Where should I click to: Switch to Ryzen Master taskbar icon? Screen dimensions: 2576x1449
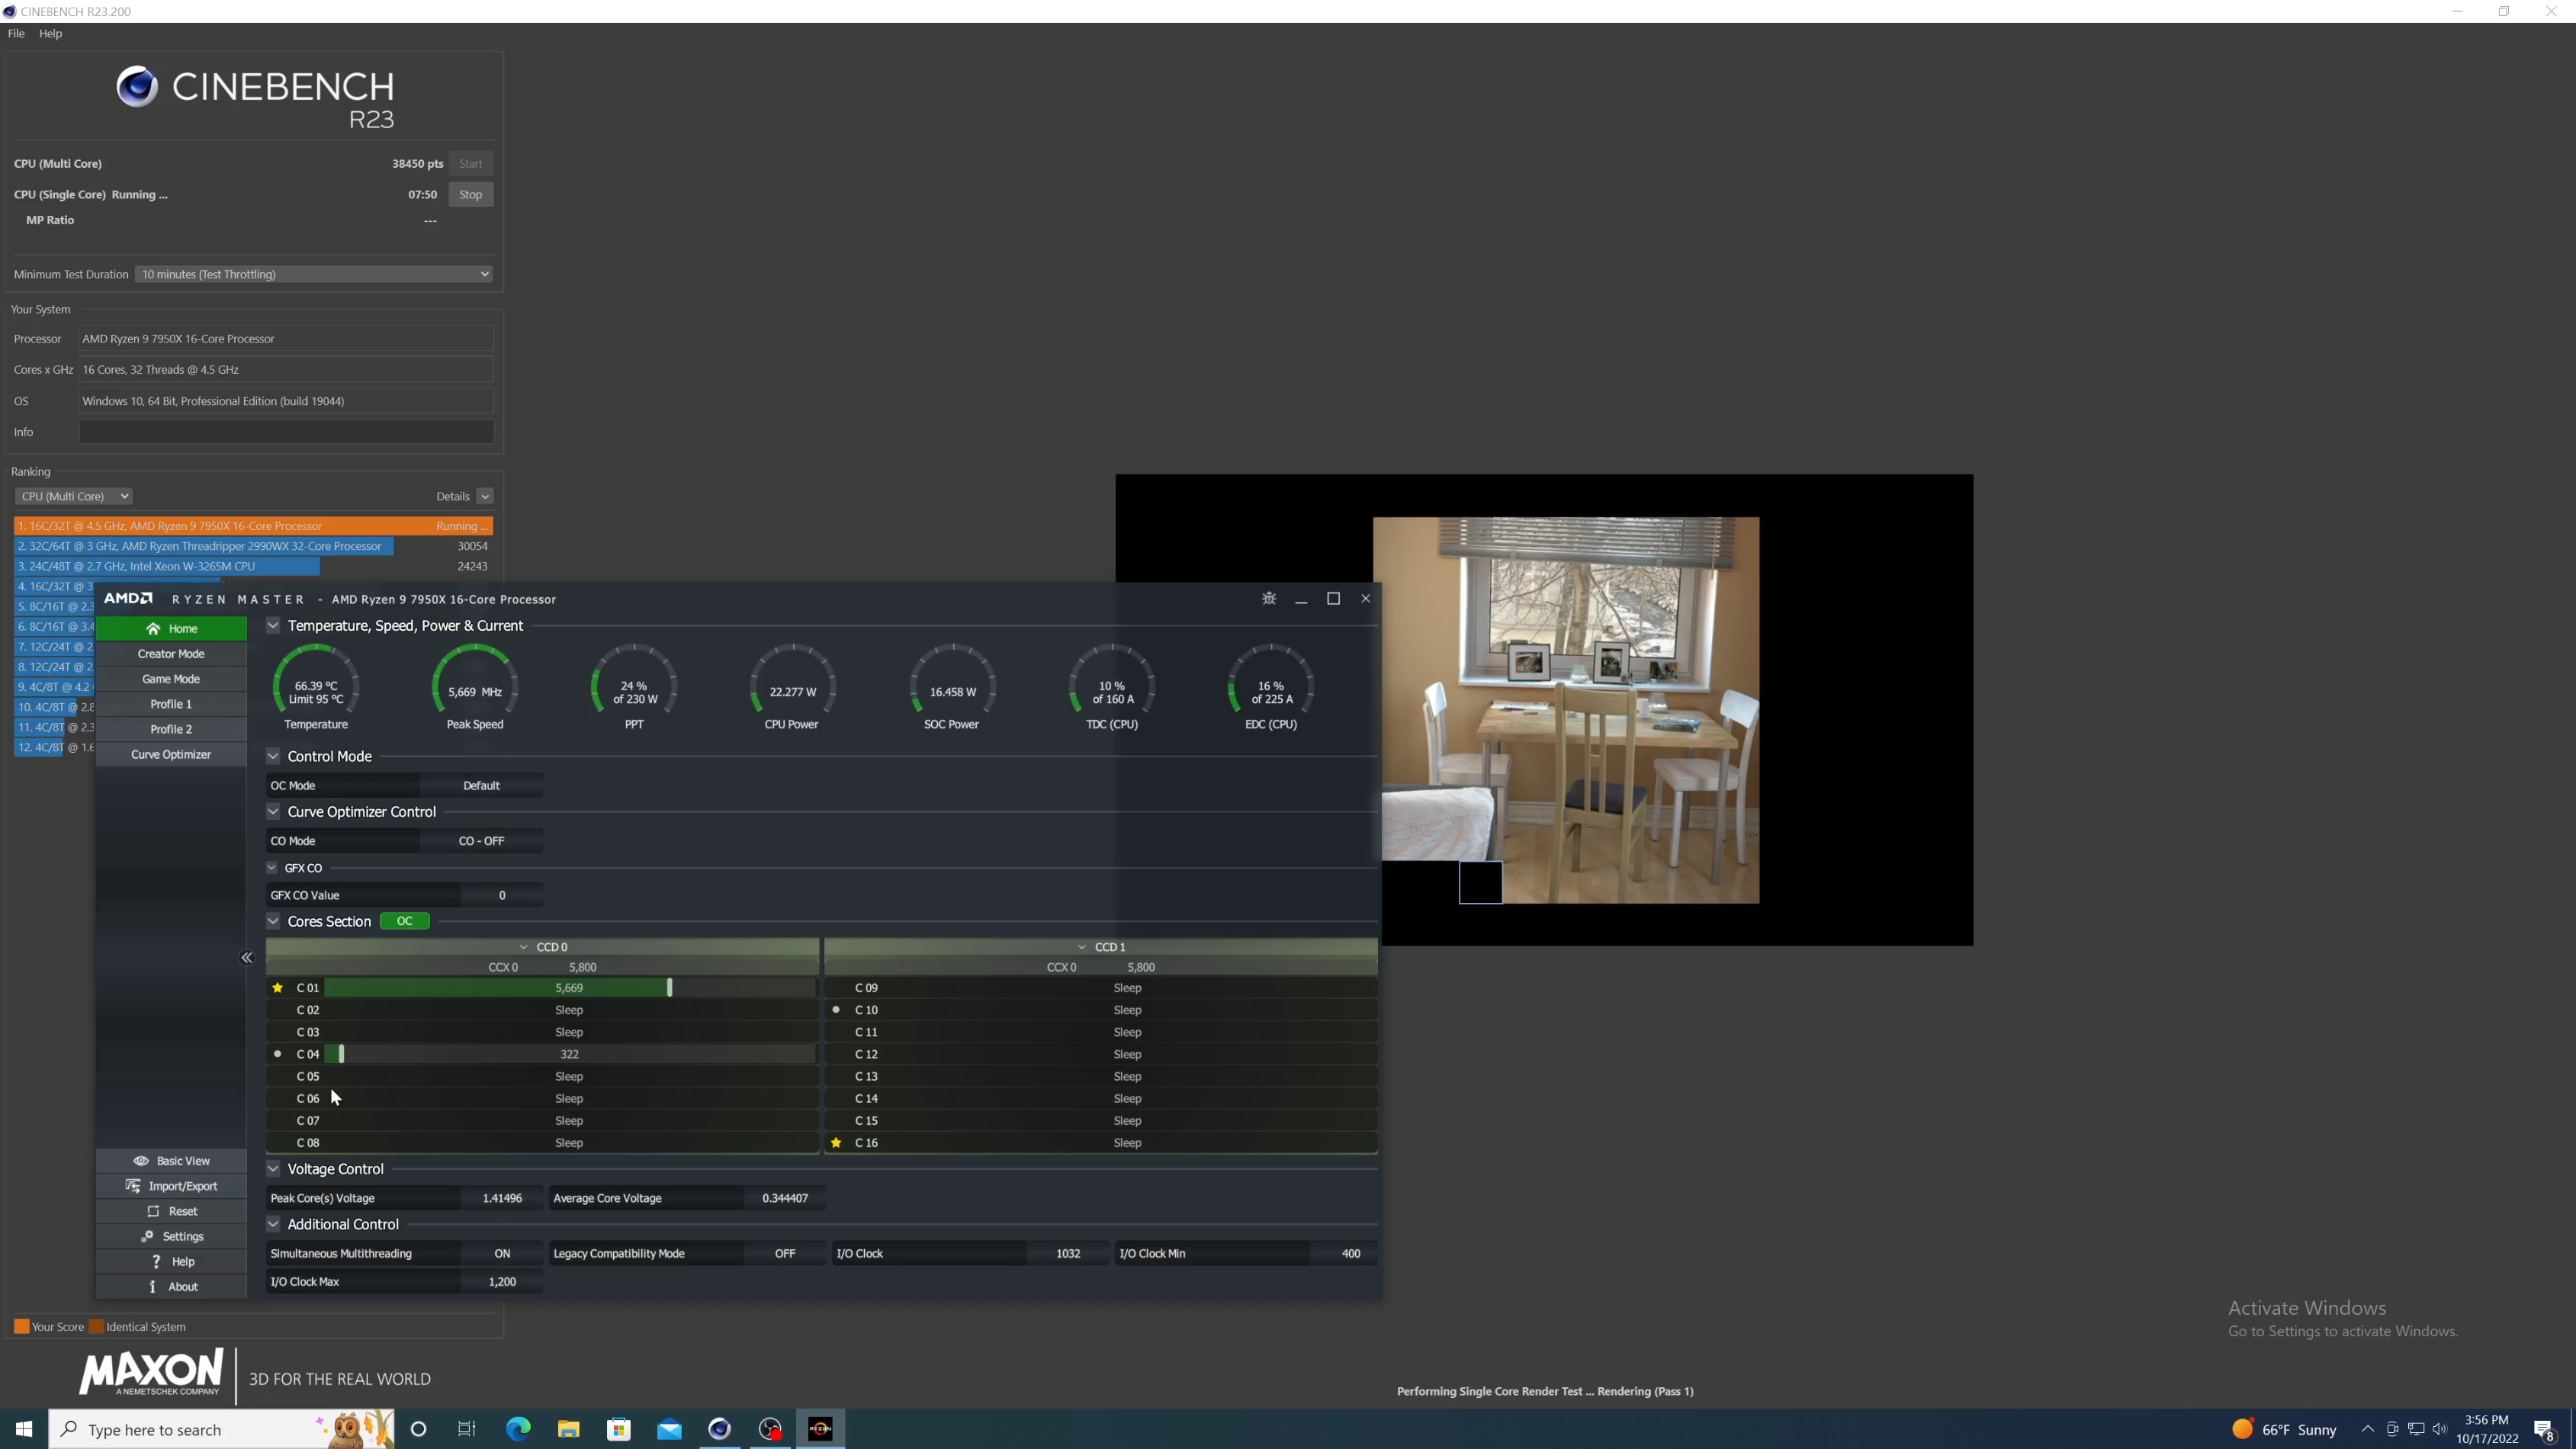point(820,1429)
